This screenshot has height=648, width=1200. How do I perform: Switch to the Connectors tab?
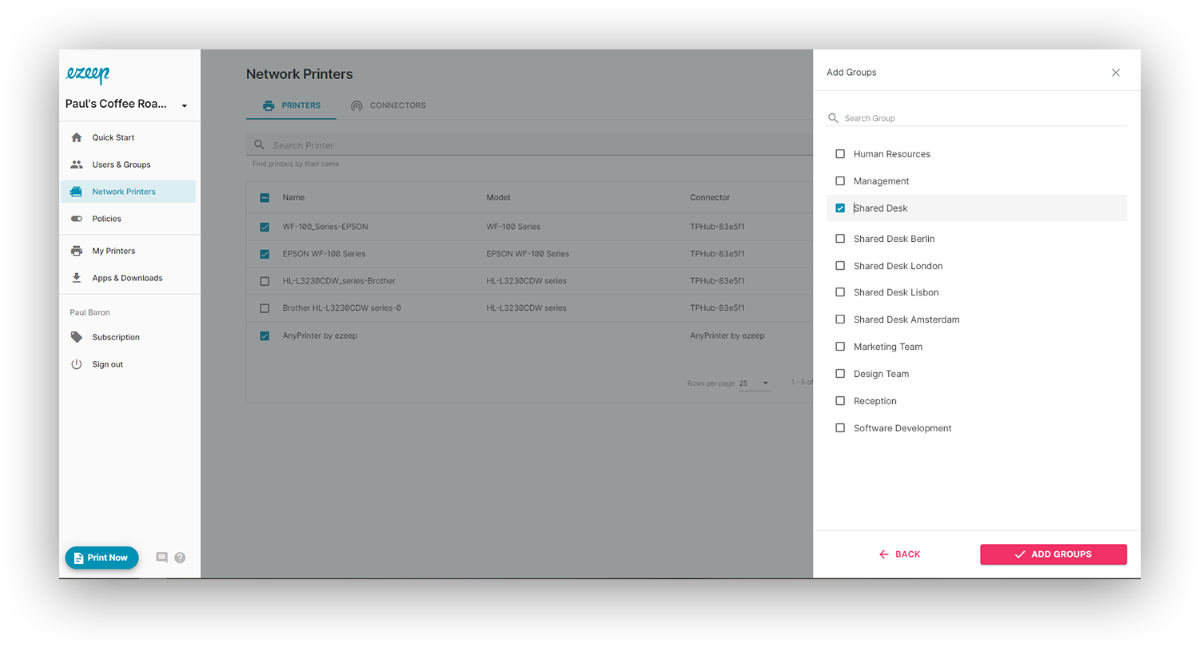coord(388,105)
